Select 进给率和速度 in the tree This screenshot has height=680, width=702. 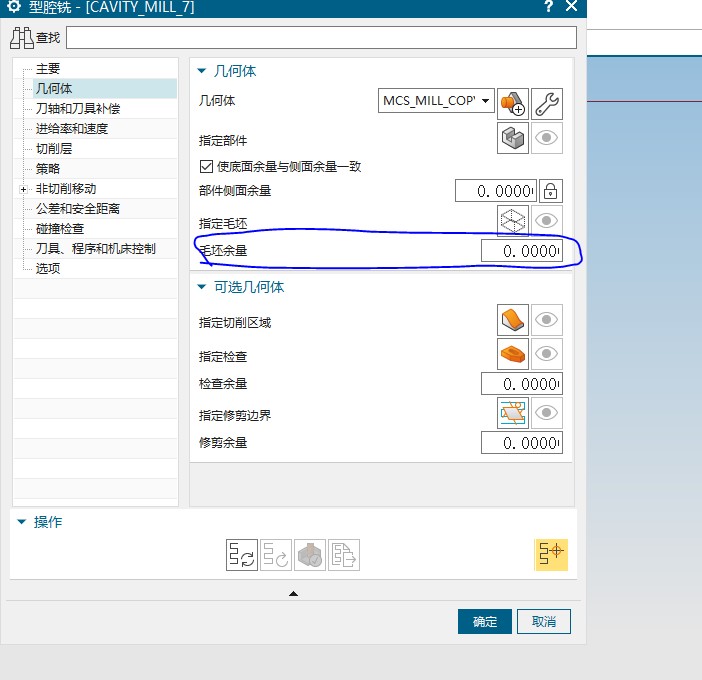72,129
